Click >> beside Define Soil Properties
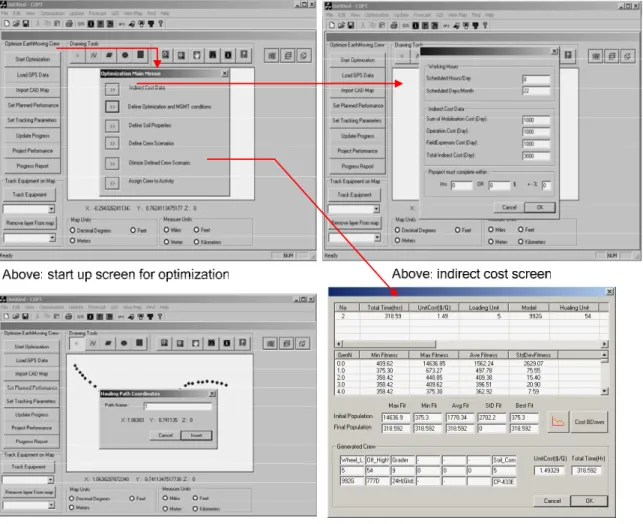Viewport: 643px width, 524px height. 112,125
